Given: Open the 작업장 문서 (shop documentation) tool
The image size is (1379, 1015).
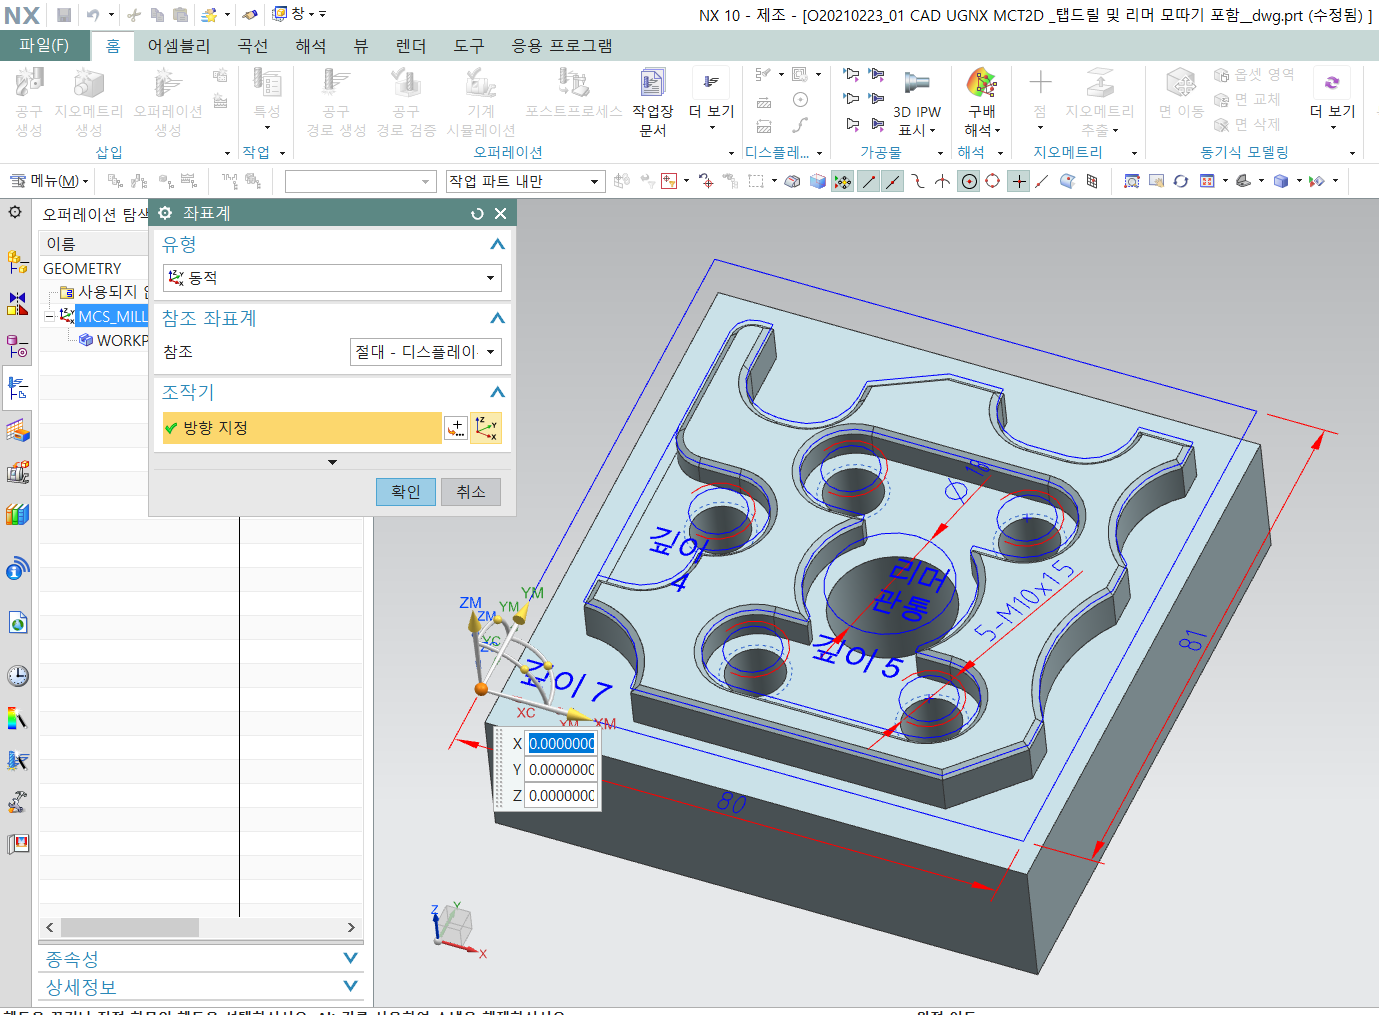Looking at the screenshot, I should coord(652,102).
